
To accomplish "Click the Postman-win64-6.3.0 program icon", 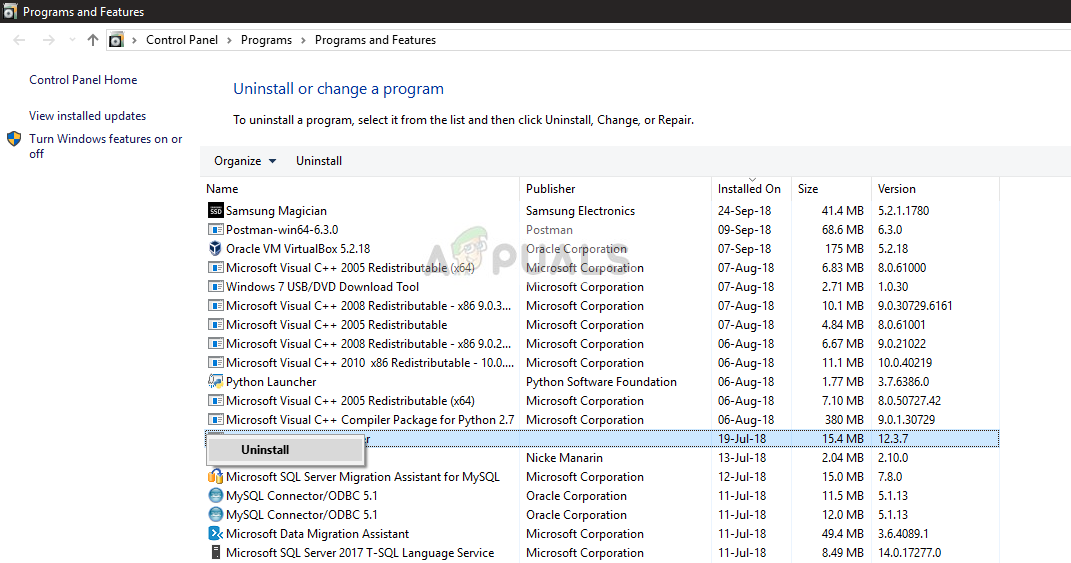I will [x=215, y=230].
